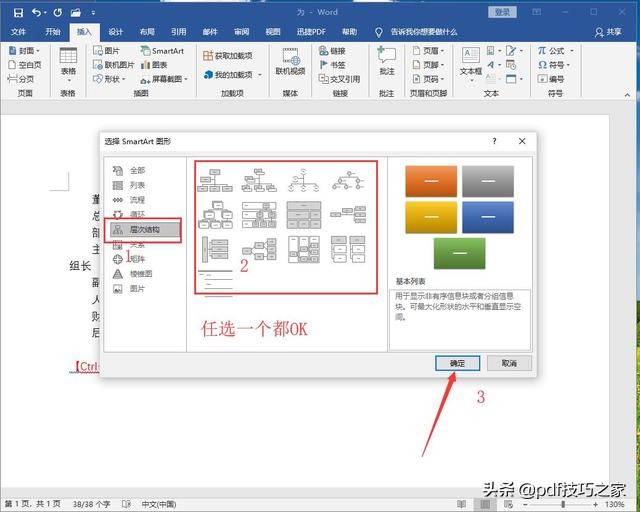
Task: Collapse the ribbon with the chevron
Action: point(627,95)
